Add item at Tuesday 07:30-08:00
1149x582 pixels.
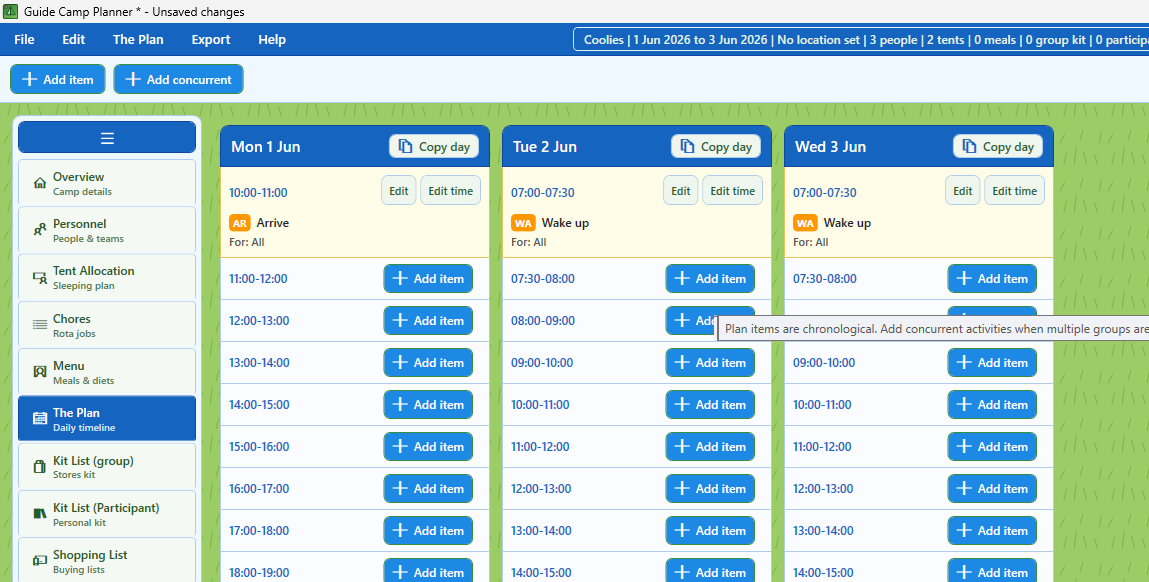point(710,279)
